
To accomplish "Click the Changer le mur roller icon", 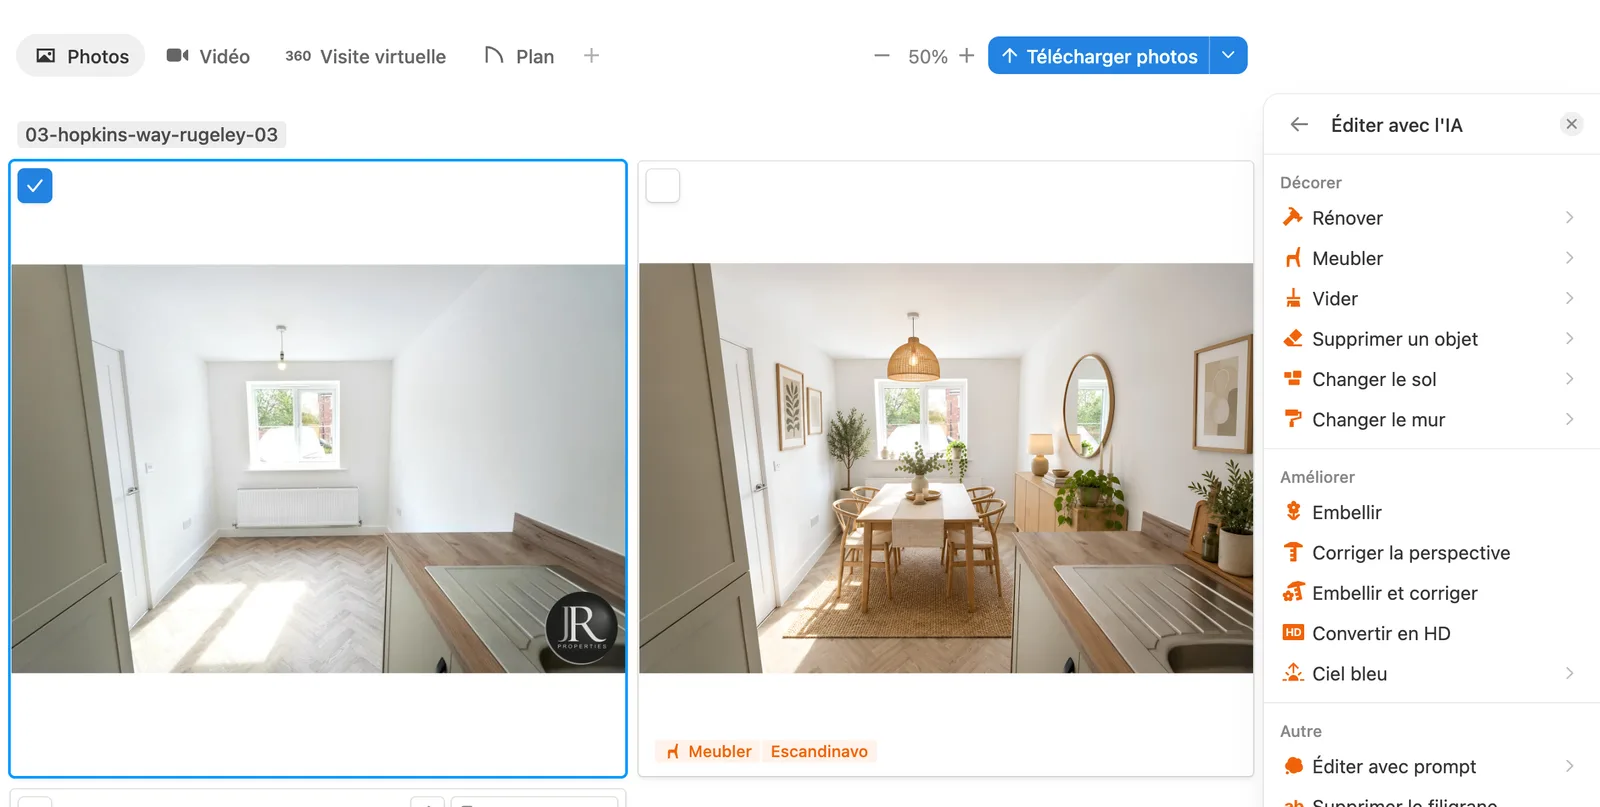I will pos(1293,419).
